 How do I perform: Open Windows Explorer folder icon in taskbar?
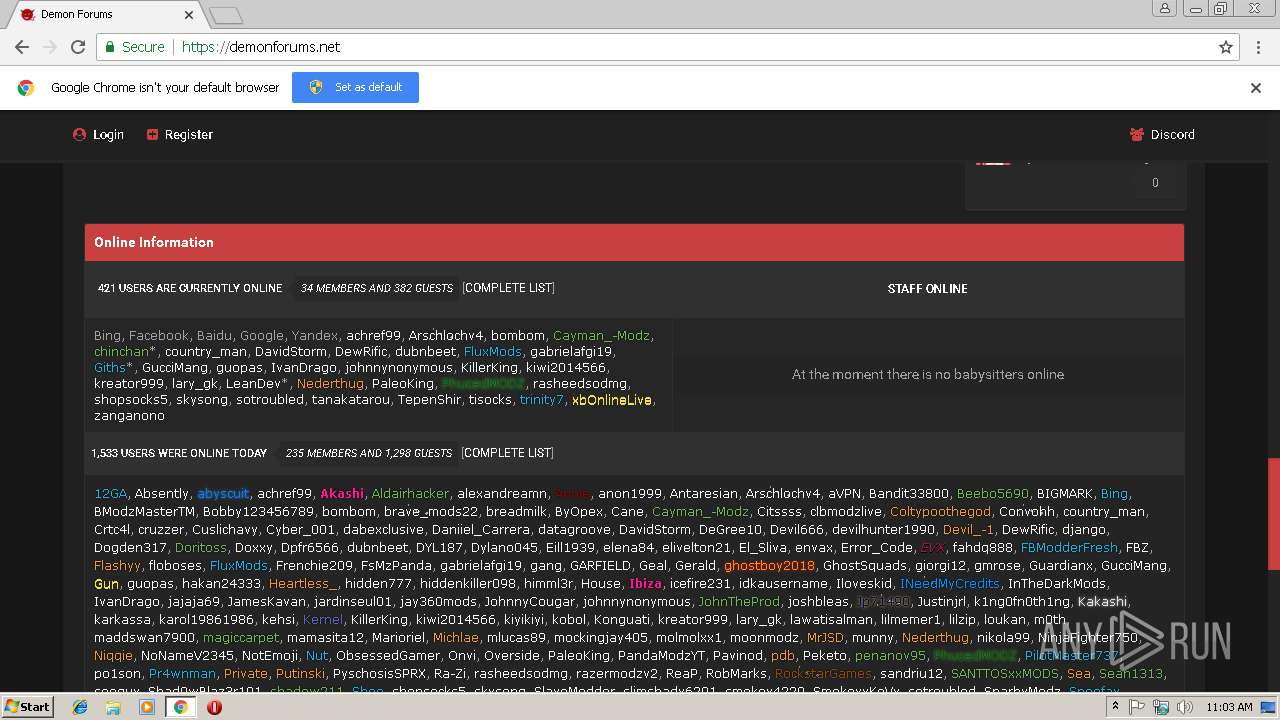coord(113,707)
